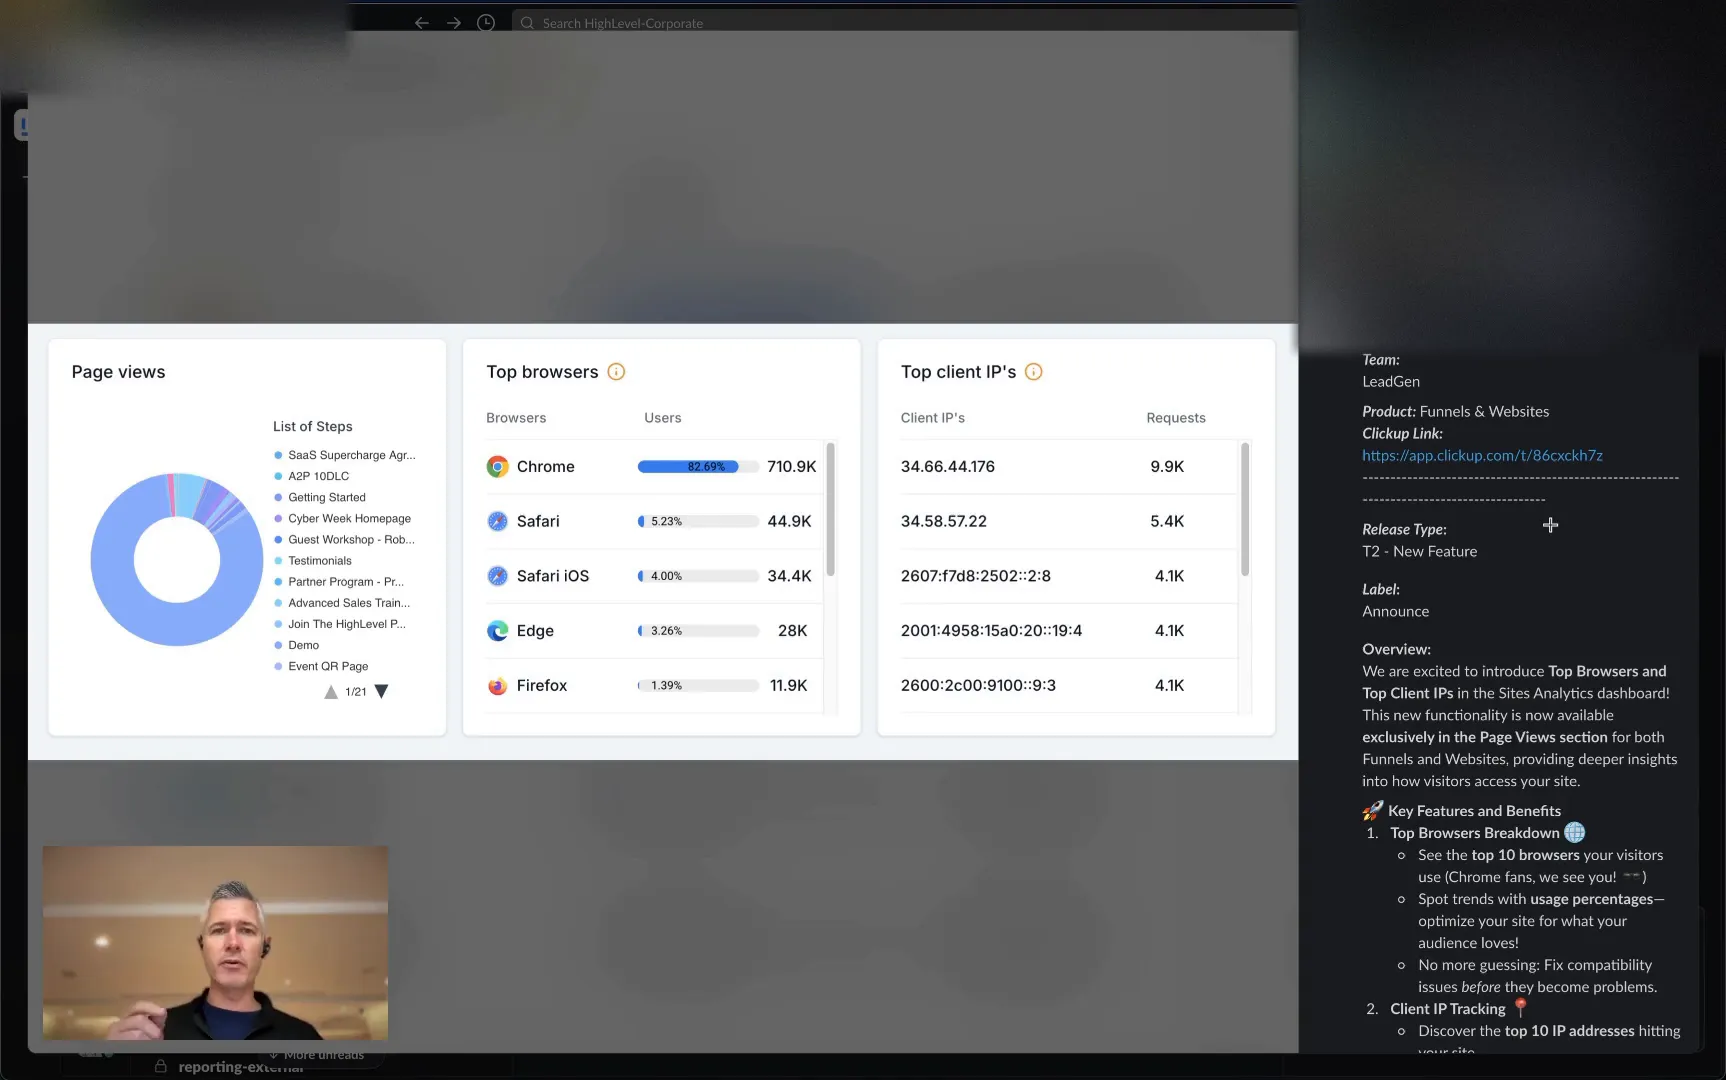Click Edge's 3.26% usage bar
The height and width of the screenshot is (1080, 1726).
pos(698,631)
